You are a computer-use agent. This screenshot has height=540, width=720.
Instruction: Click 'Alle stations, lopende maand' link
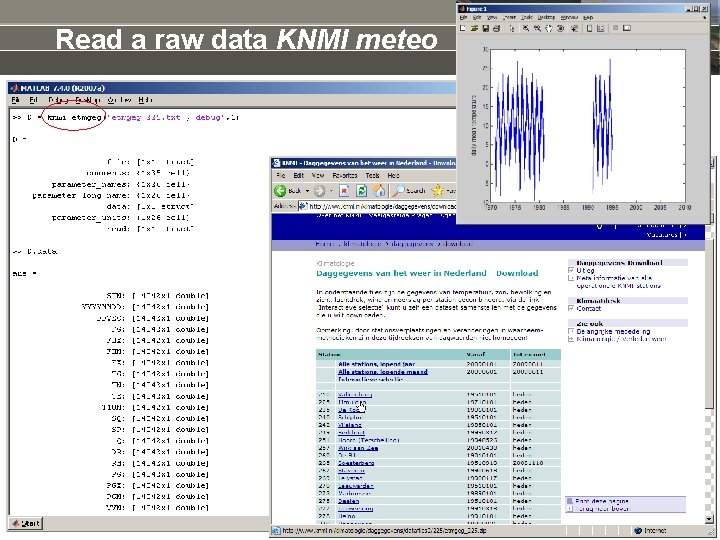[x=382, y=372]
